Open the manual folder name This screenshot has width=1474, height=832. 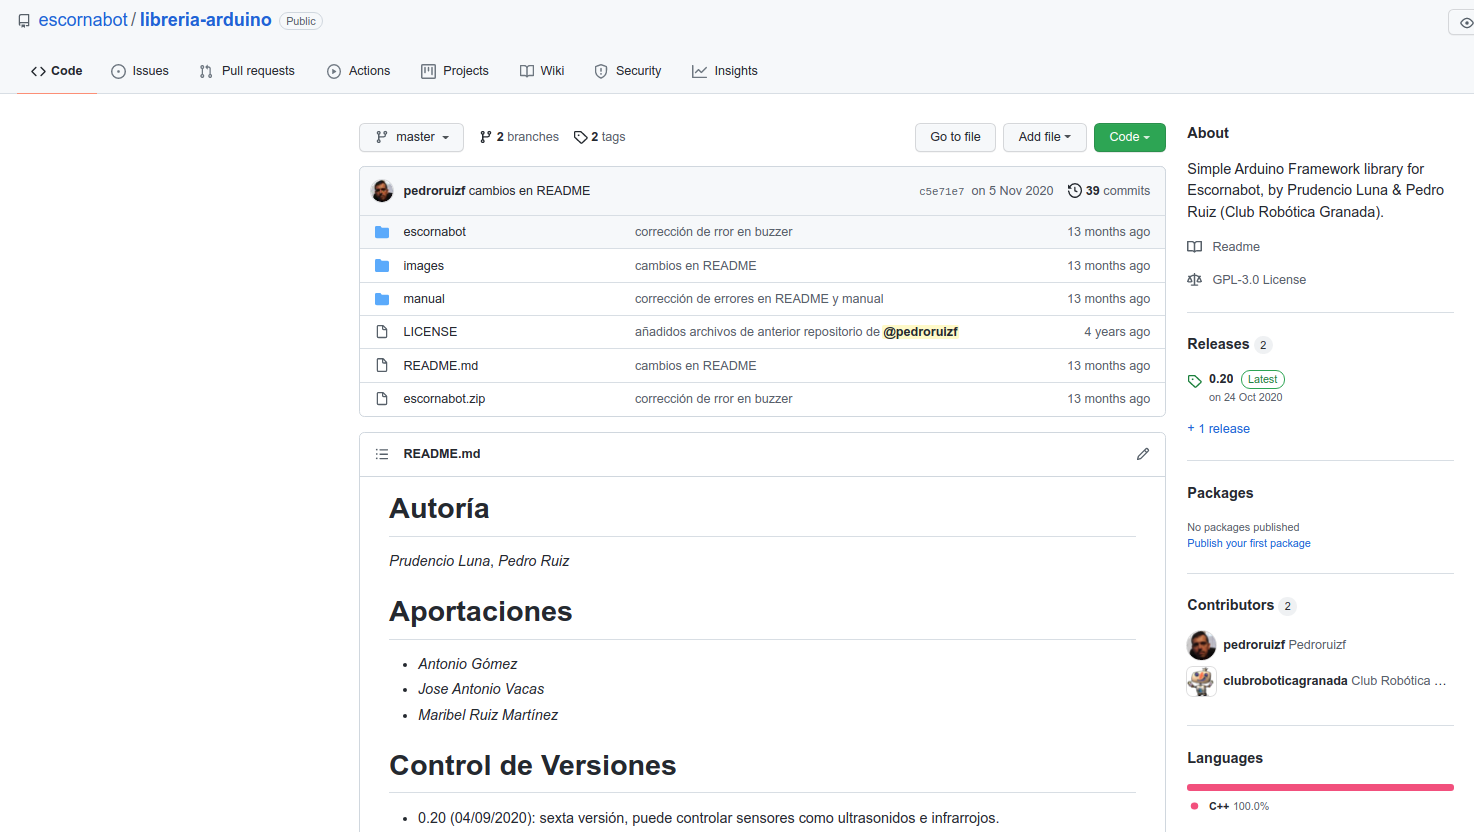424,299
